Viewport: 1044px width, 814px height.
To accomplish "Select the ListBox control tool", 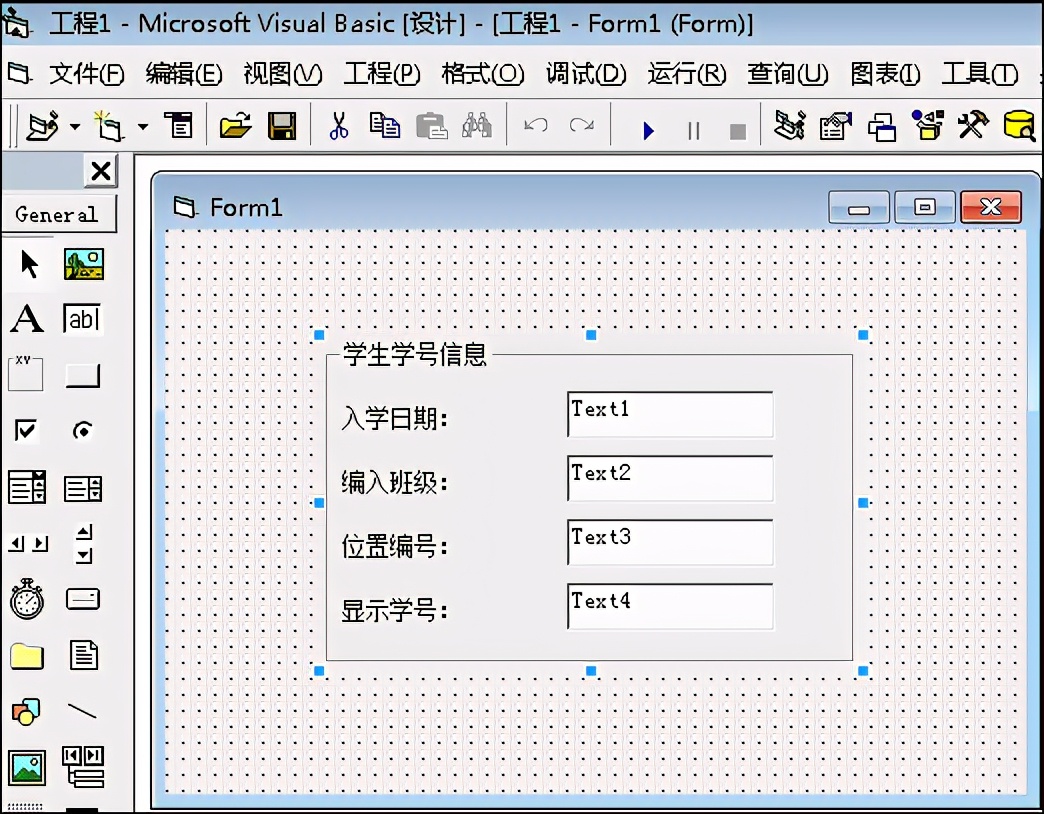I will tap(83, 488).
